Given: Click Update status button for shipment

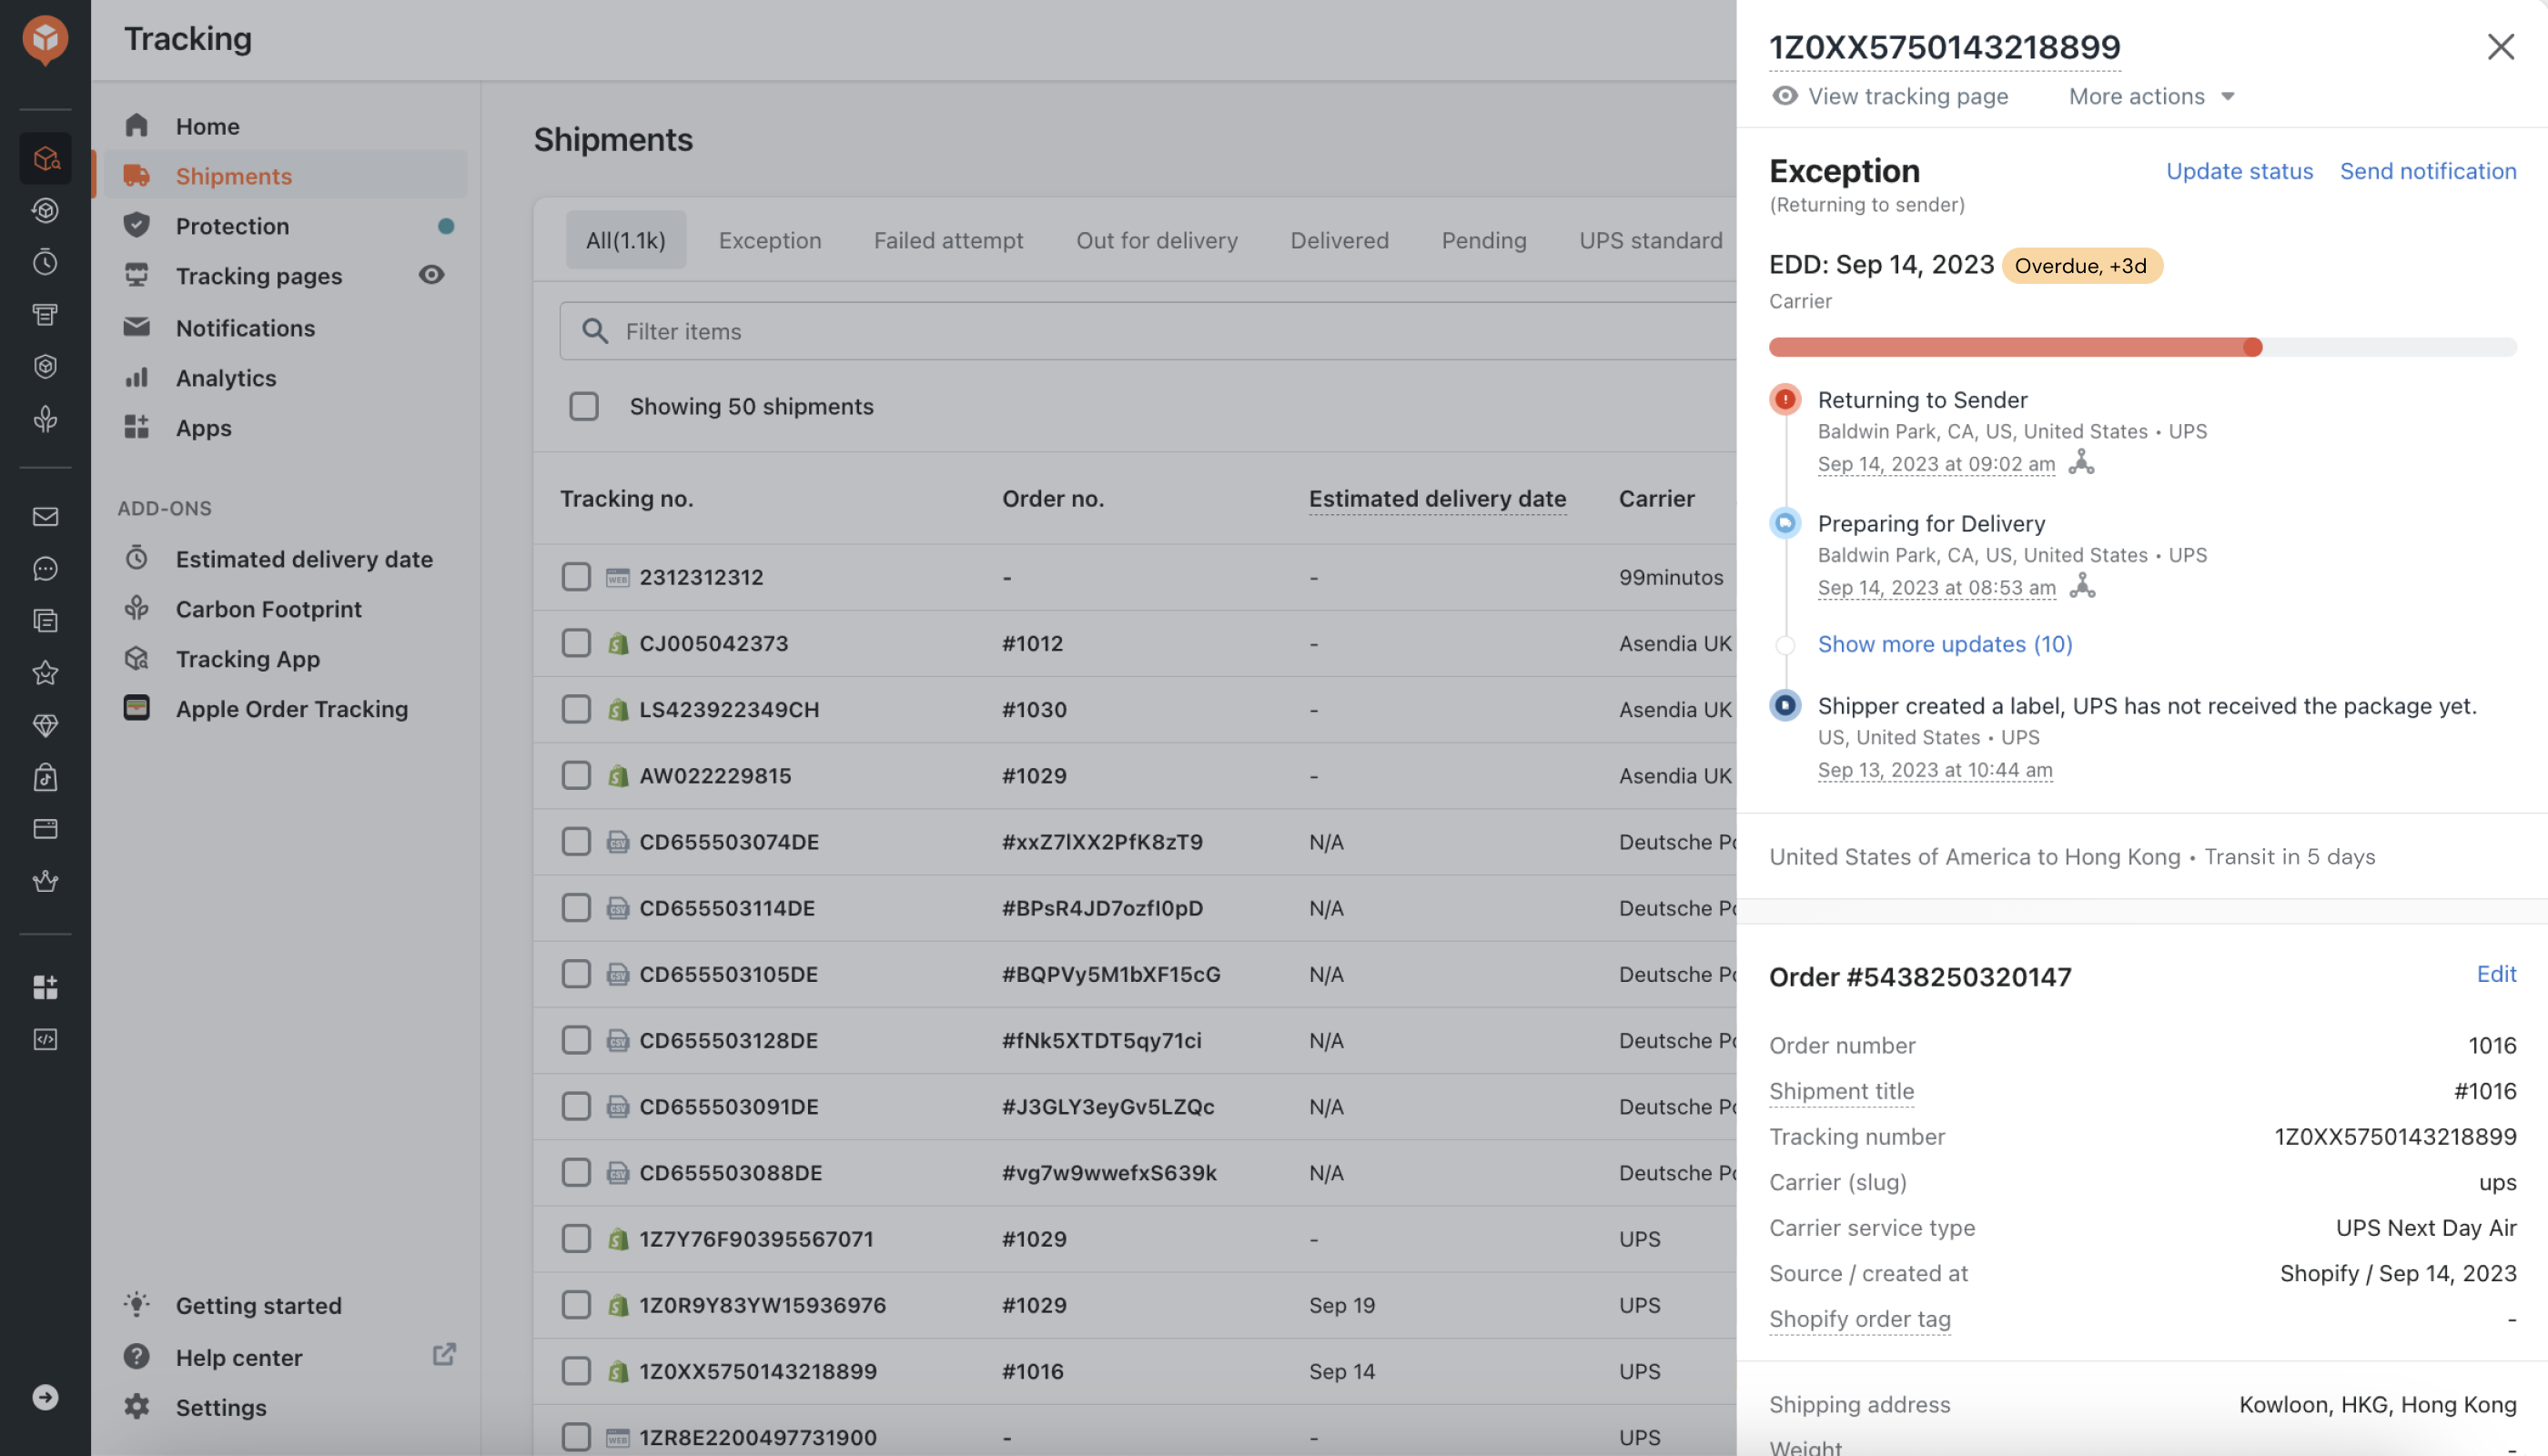Looking at the screenshot, I should 2240,171.
